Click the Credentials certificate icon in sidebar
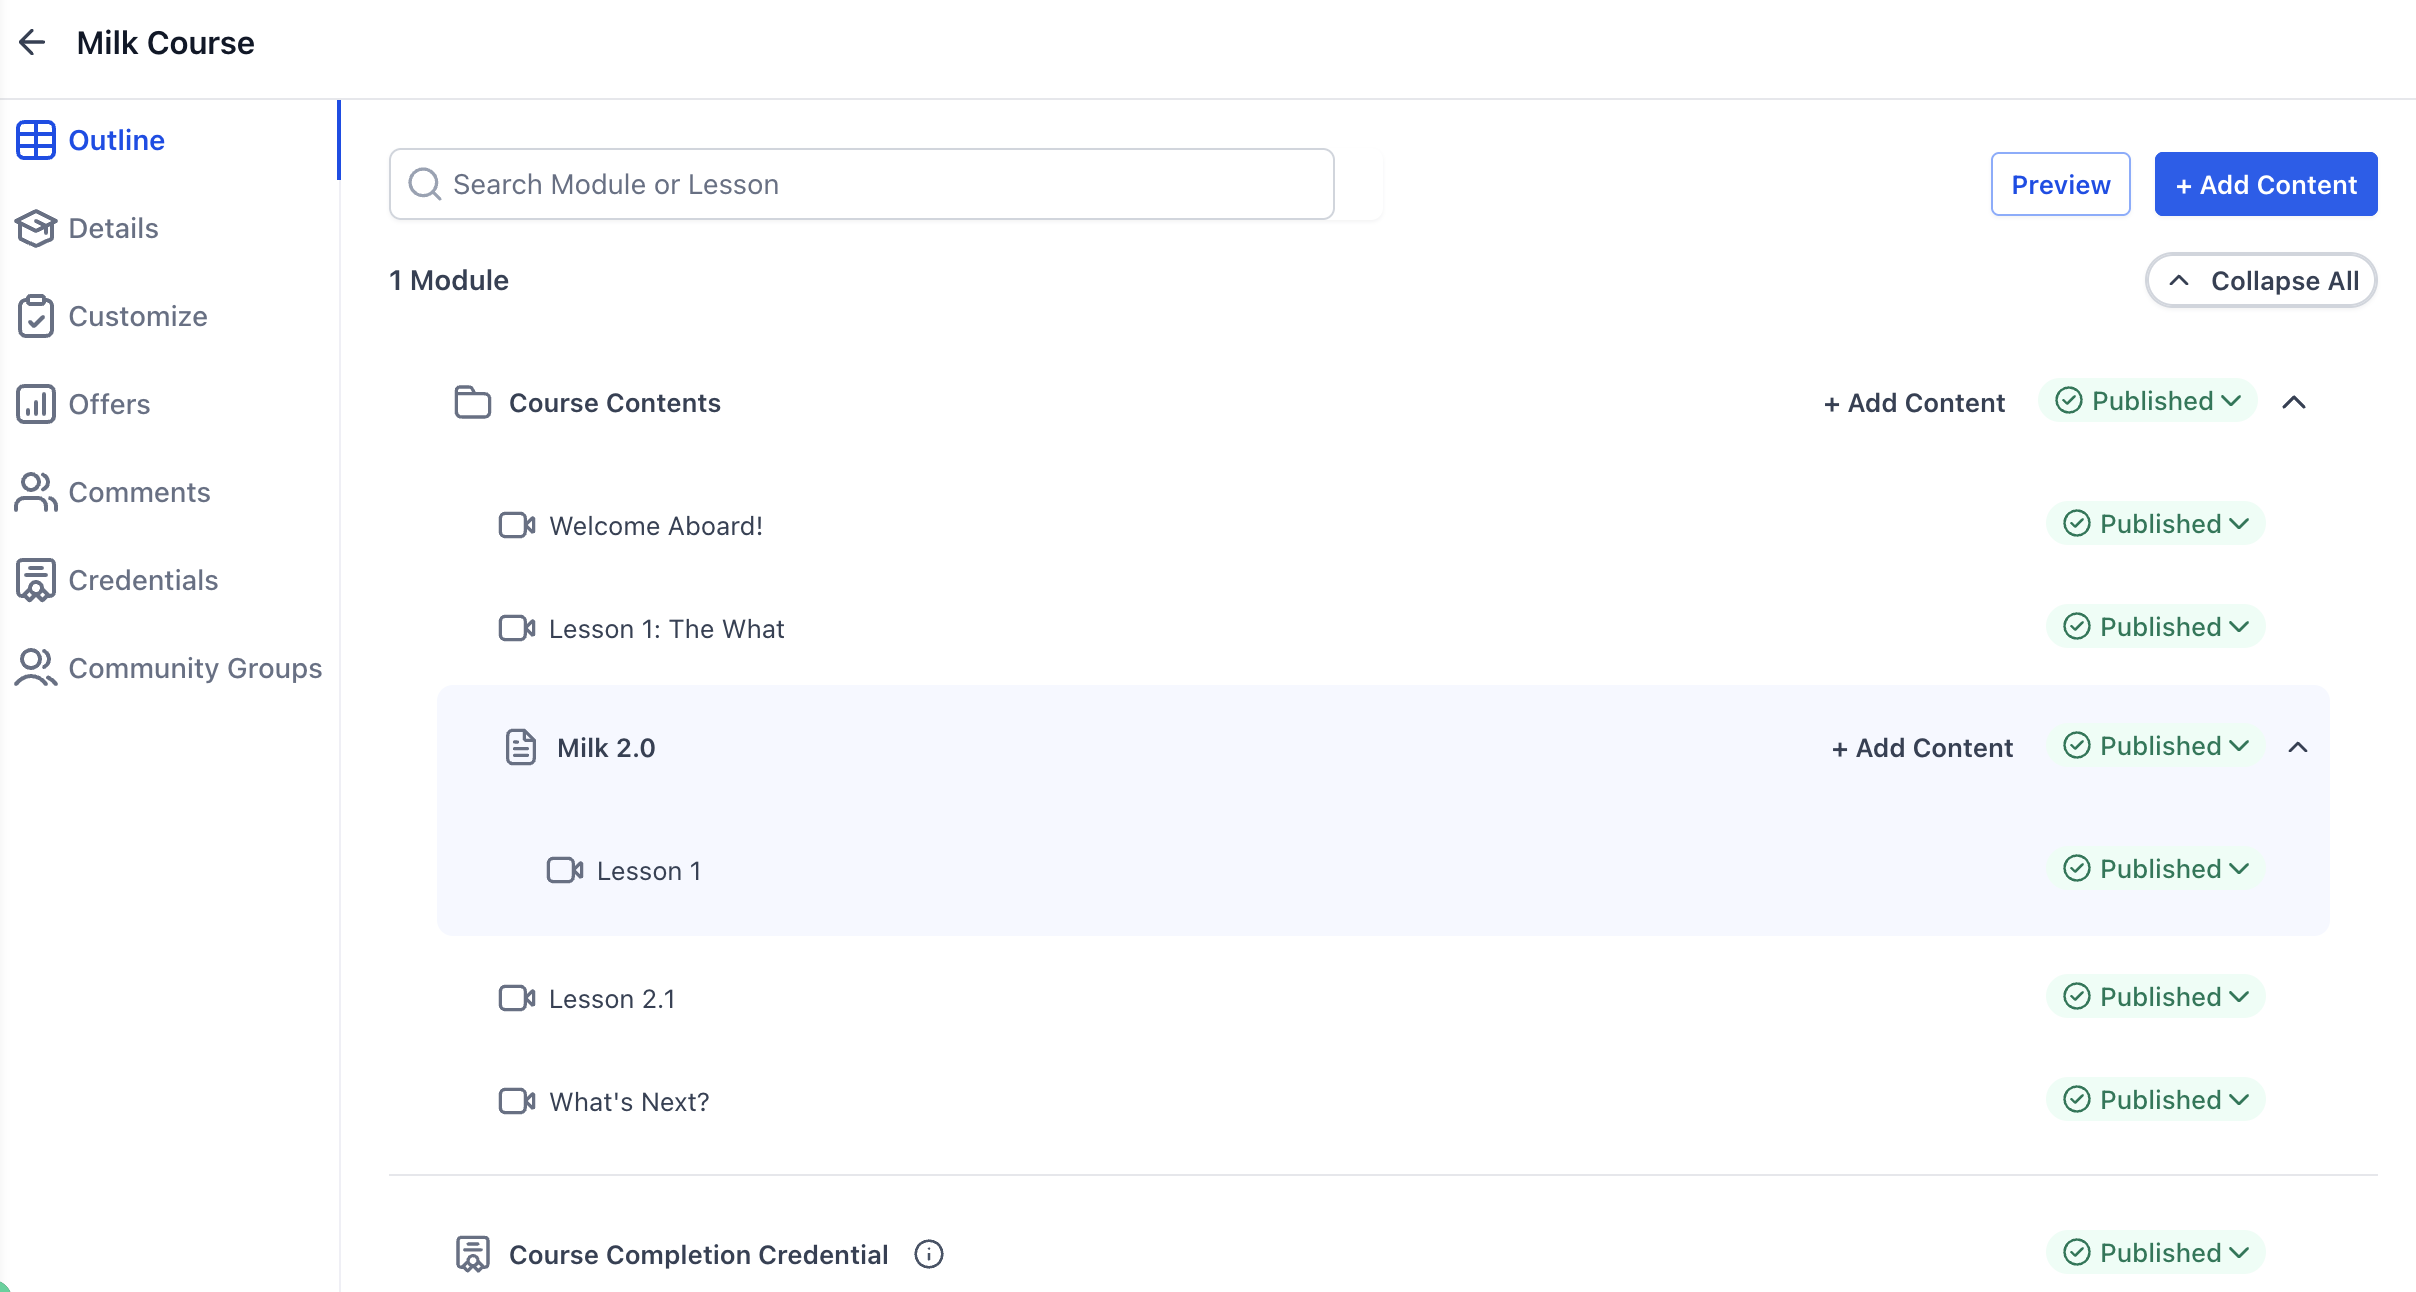Screen dimensions: 2416x1292 pyautogui.click(x=36, y=580)
